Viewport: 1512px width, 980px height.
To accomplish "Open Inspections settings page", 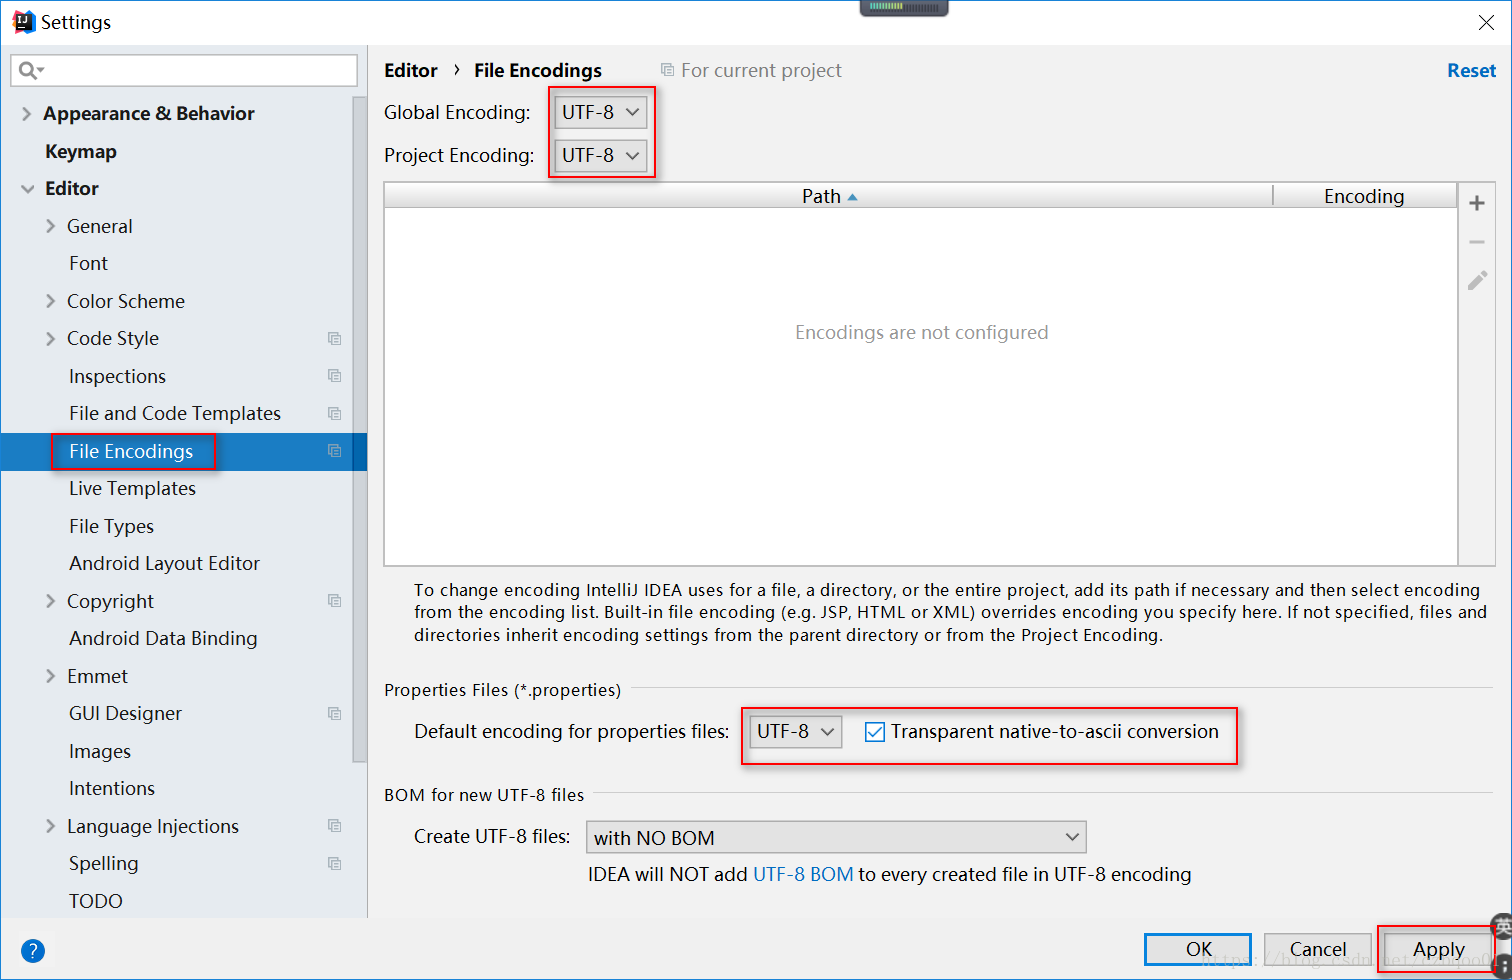I will click(x=117, y=376).
